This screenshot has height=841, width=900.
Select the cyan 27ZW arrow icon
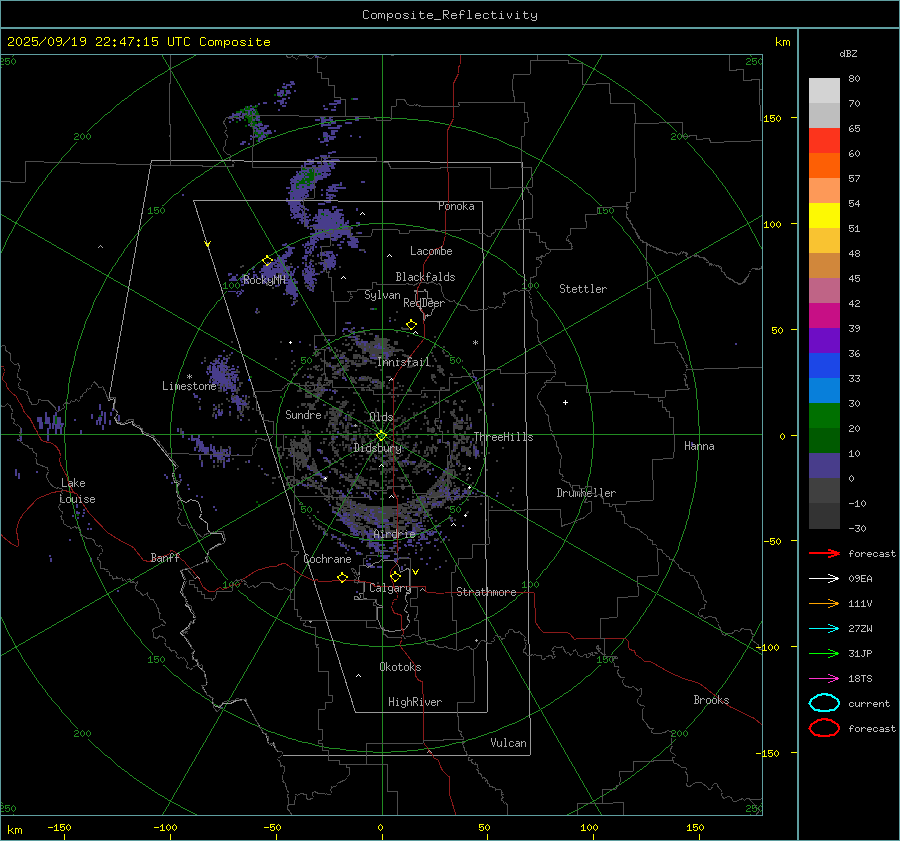pyautogui.click(x=823, y=628)
